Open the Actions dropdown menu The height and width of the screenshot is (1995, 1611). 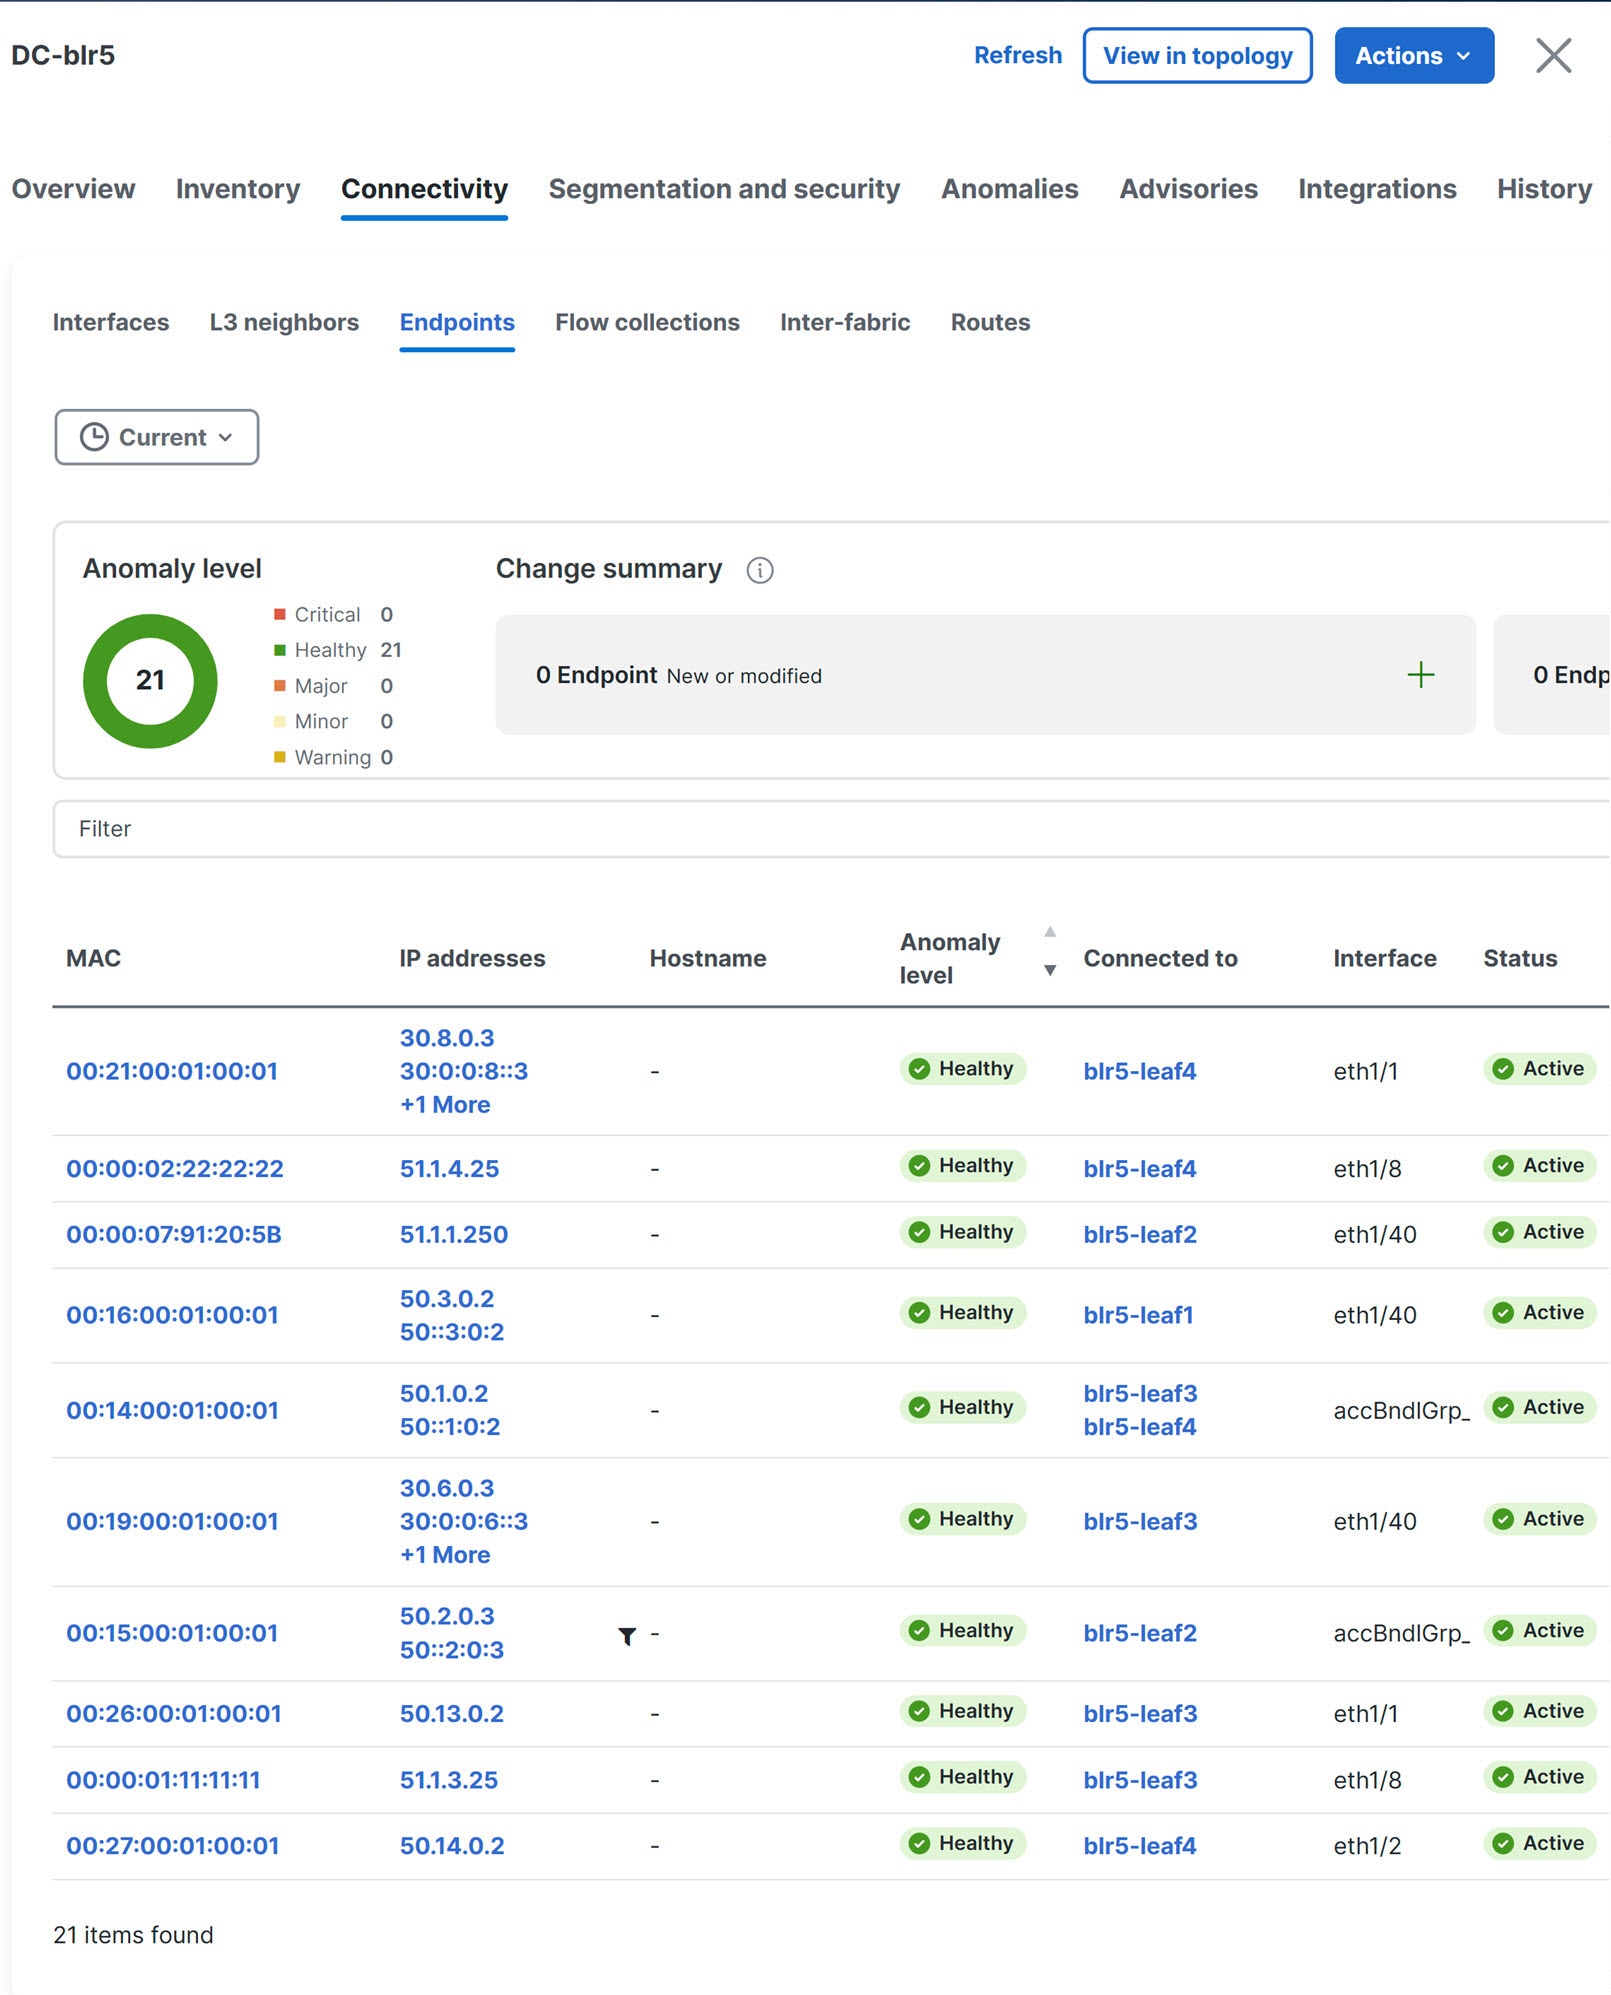pyautogui.click(x=1414, y=56)
